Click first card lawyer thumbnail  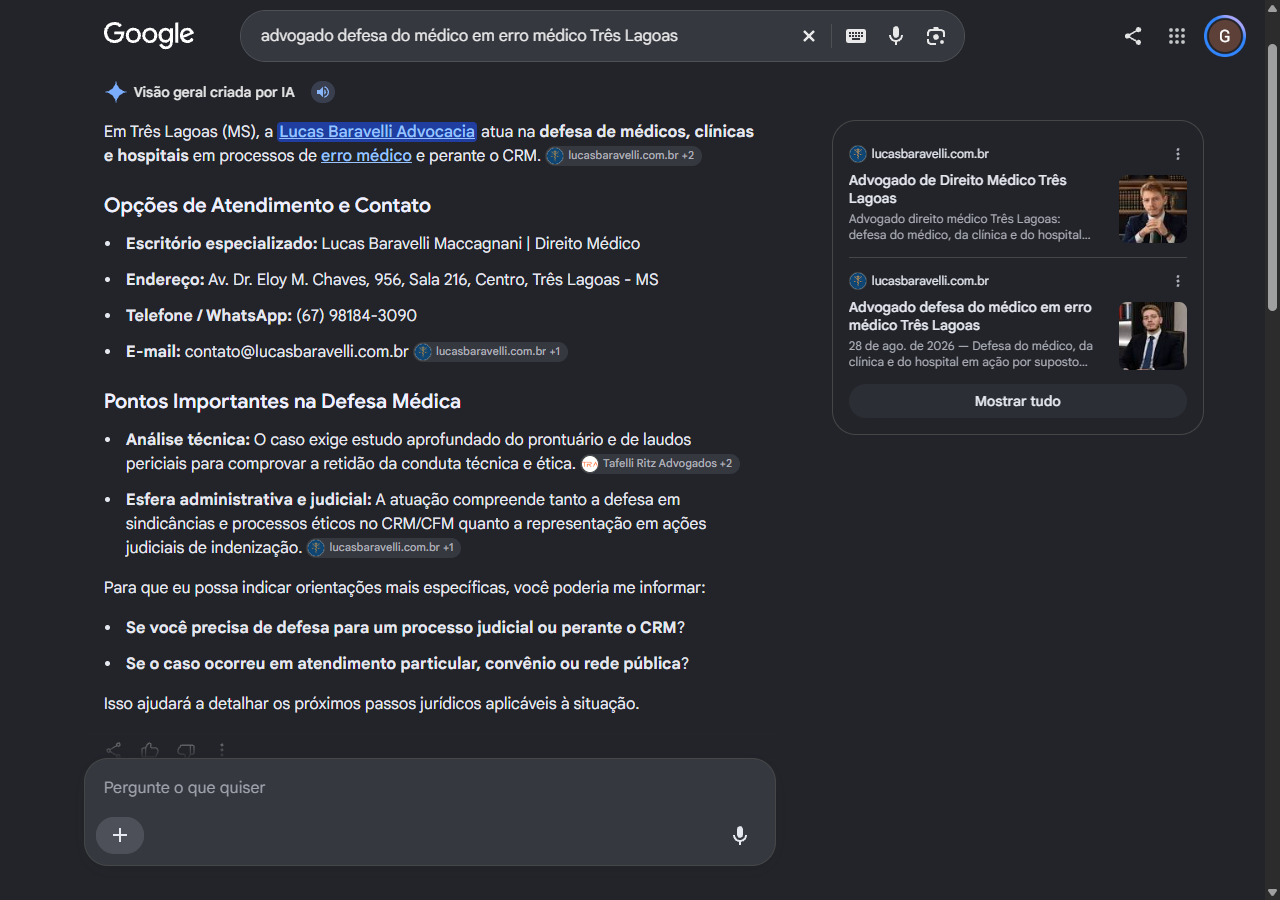[1153, 209]
